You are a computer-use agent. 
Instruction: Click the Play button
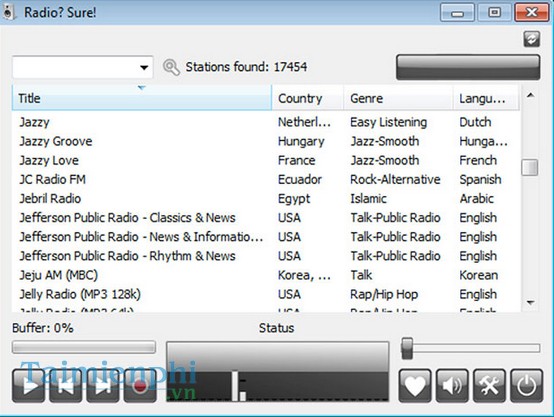(28, 386)
